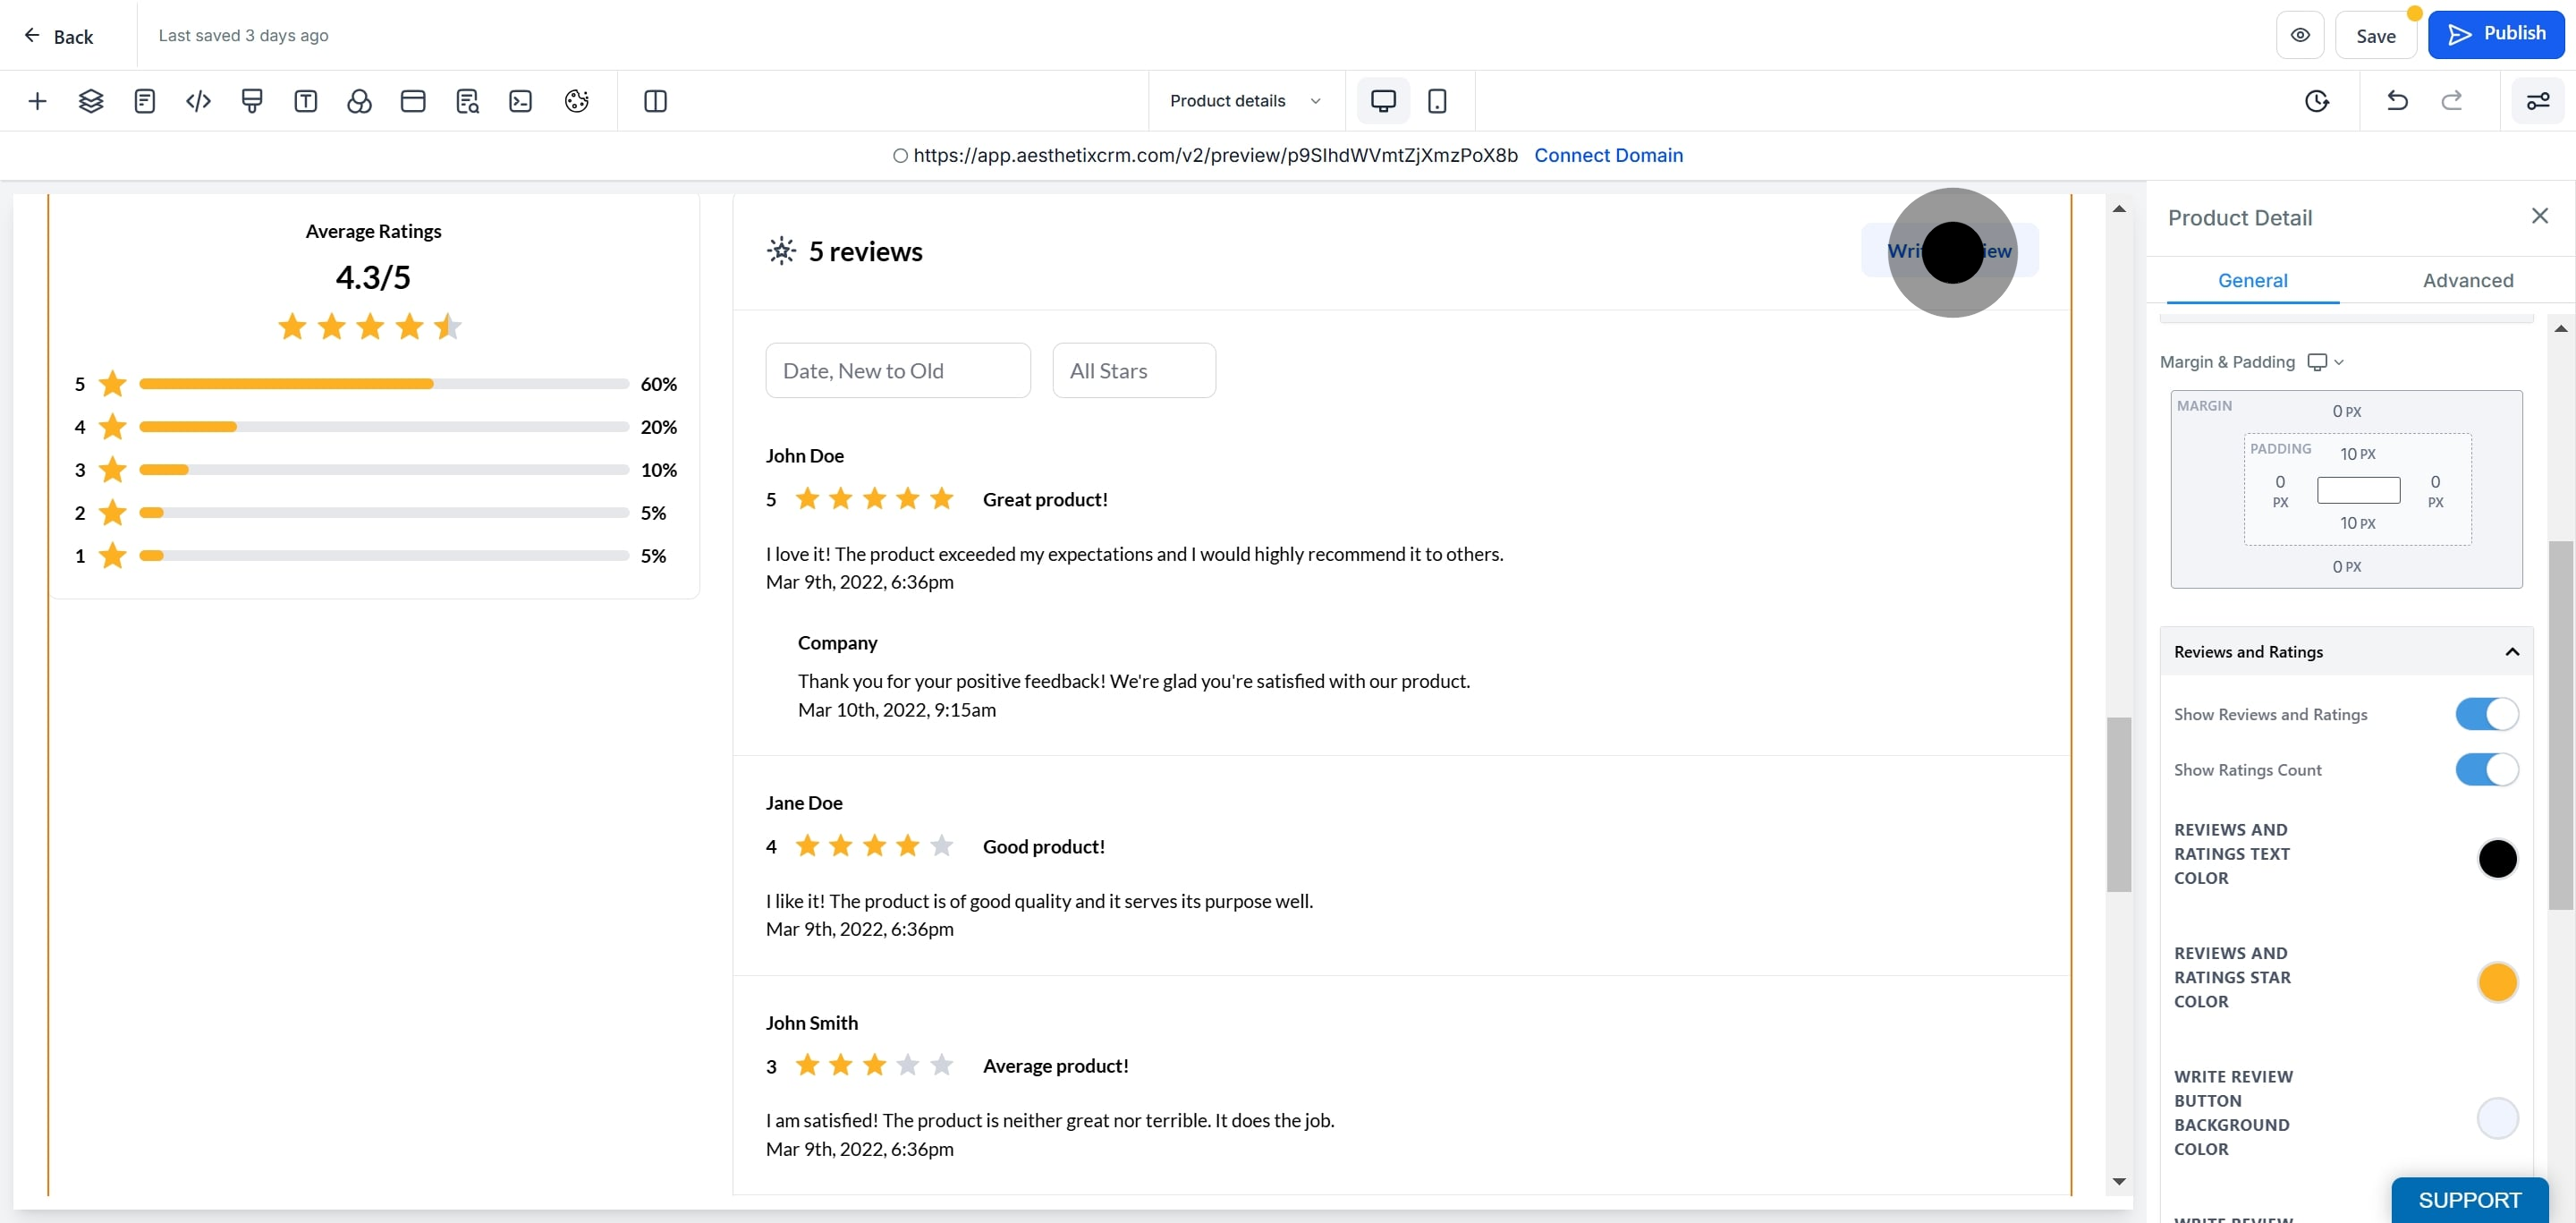The image size is (2576, 1223).
Task: Open the Product details page dropdown
Action: click(x=1245, y=101)
